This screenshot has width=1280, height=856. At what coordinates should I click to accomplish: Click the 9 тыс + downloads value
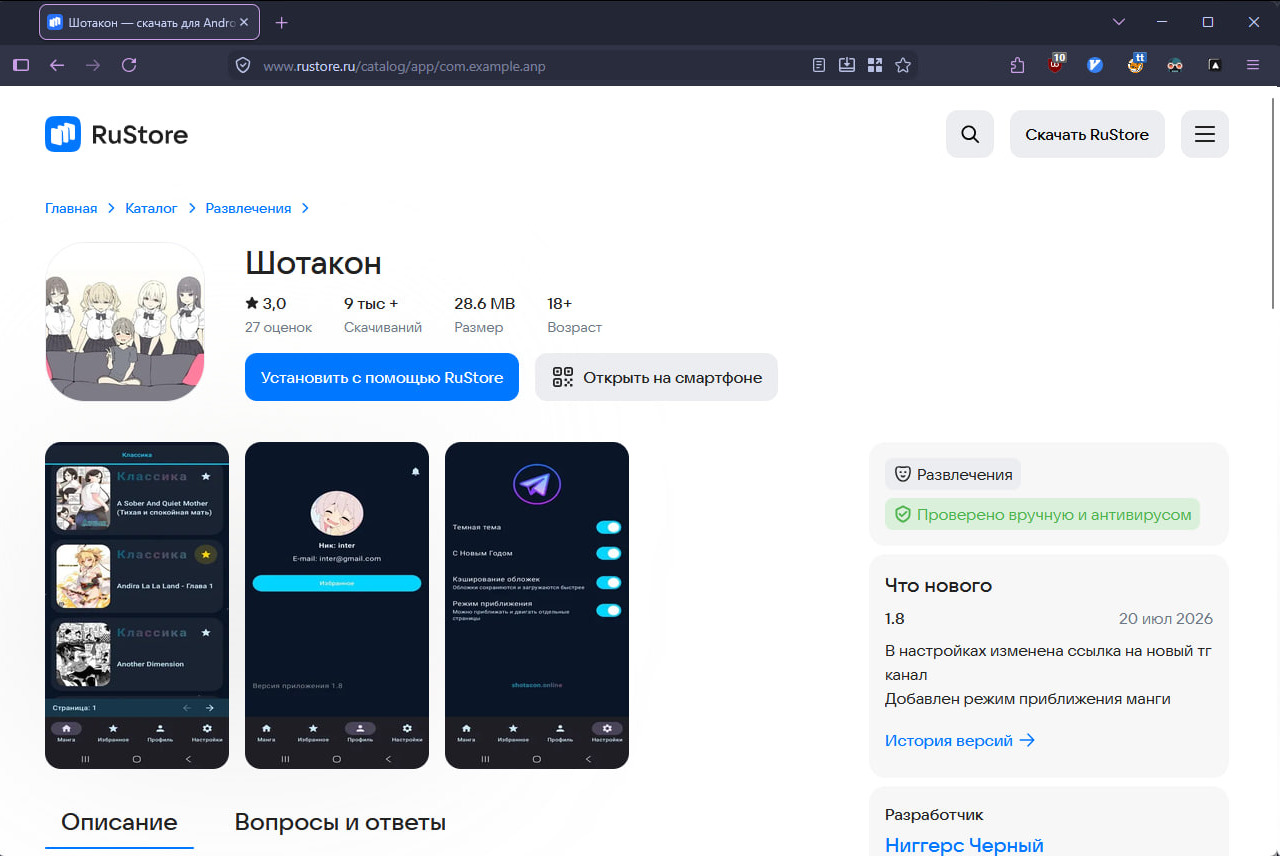tap(371, 303)
